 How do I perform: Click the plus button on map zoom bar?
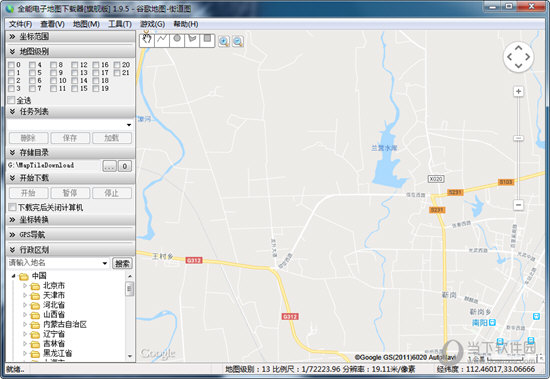518,92
